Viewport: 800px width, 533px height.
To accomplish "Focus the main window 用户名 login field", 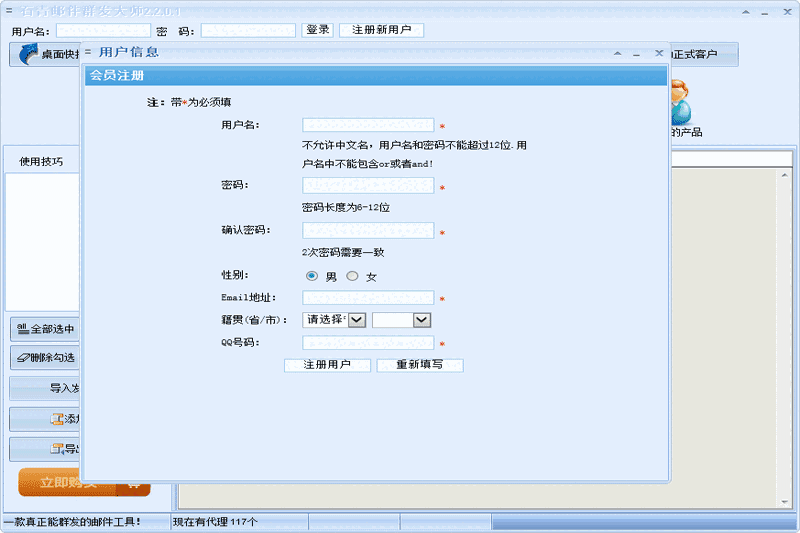I will pos(103,31).
